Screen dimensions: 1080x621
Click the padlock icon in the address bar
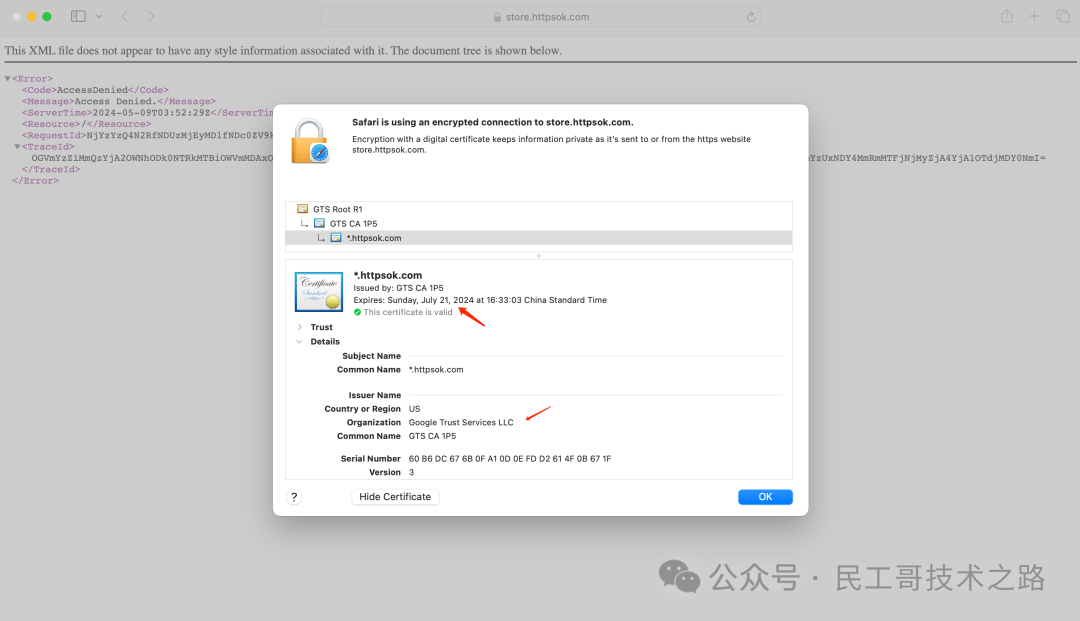point(497,17)
